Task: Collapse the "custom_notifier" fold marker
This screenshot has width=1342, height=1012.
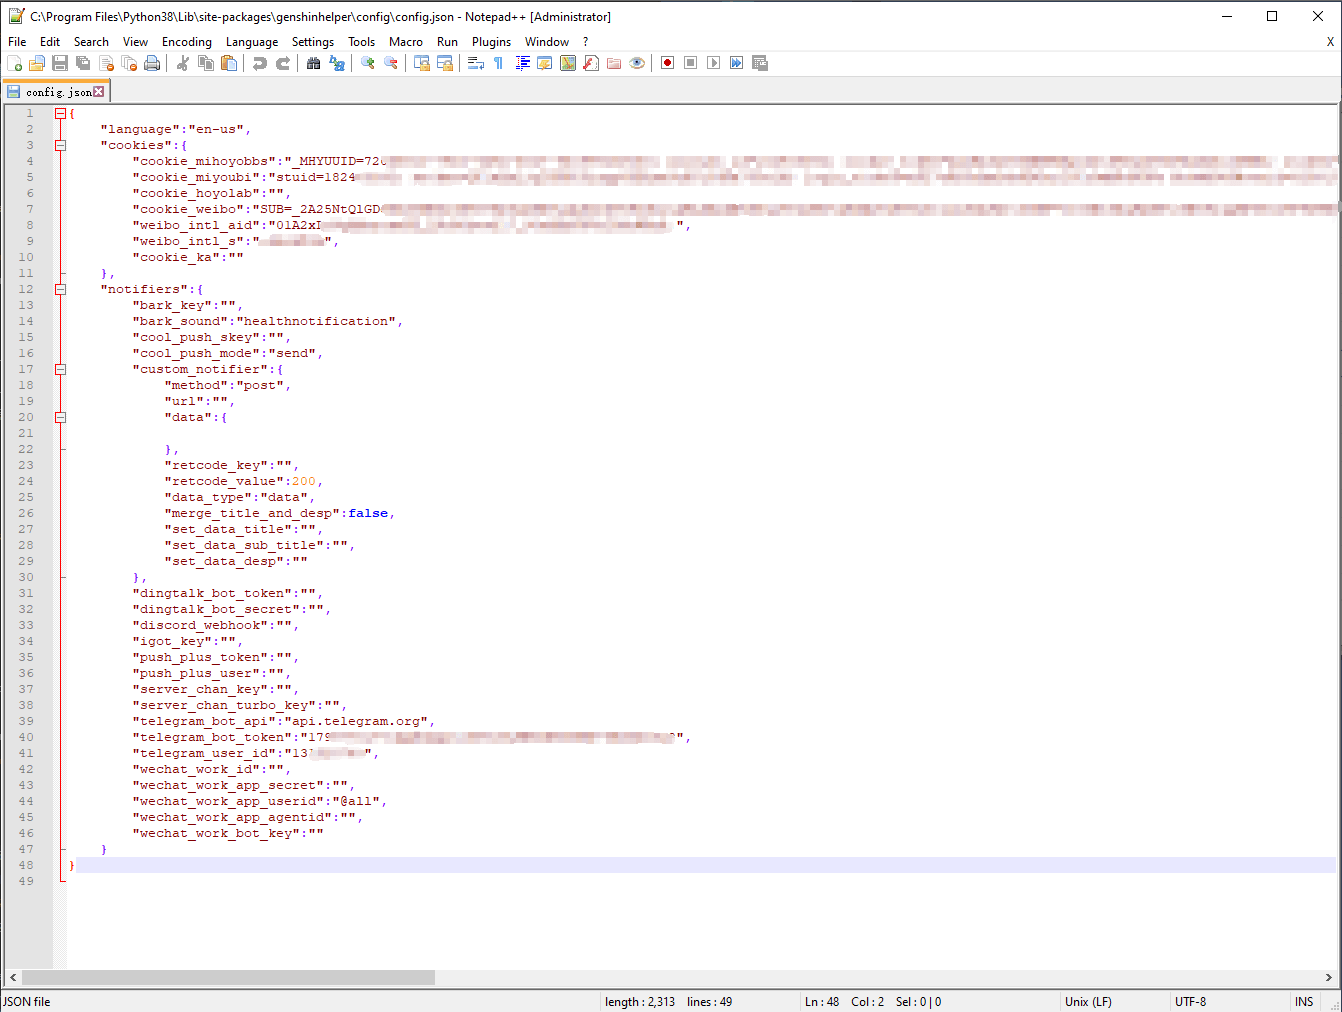Action: 60,369
